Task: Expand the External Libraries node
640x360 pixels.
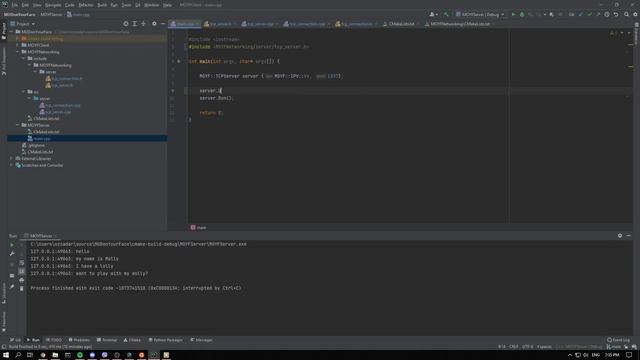Action: 11,158
